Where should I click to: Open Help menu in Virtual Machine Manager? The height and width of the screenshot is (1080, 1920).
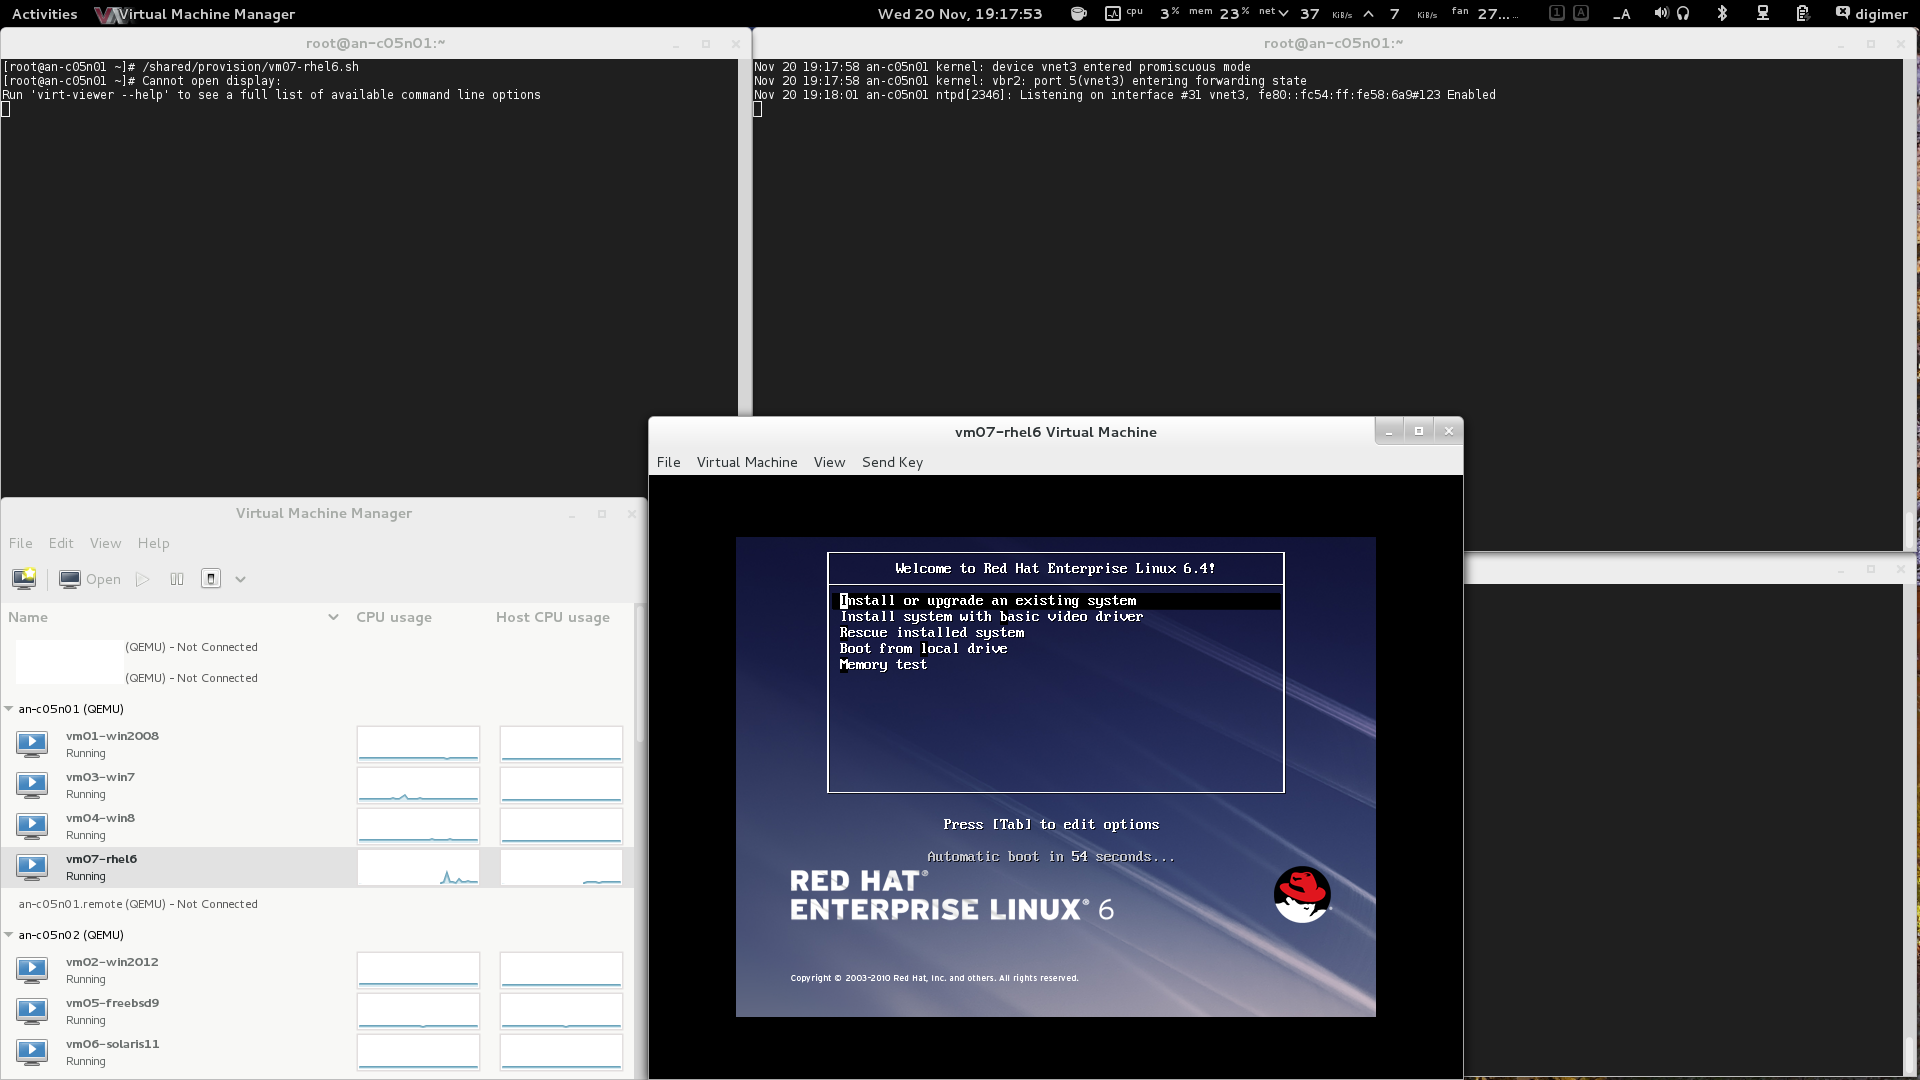[153, 543]
